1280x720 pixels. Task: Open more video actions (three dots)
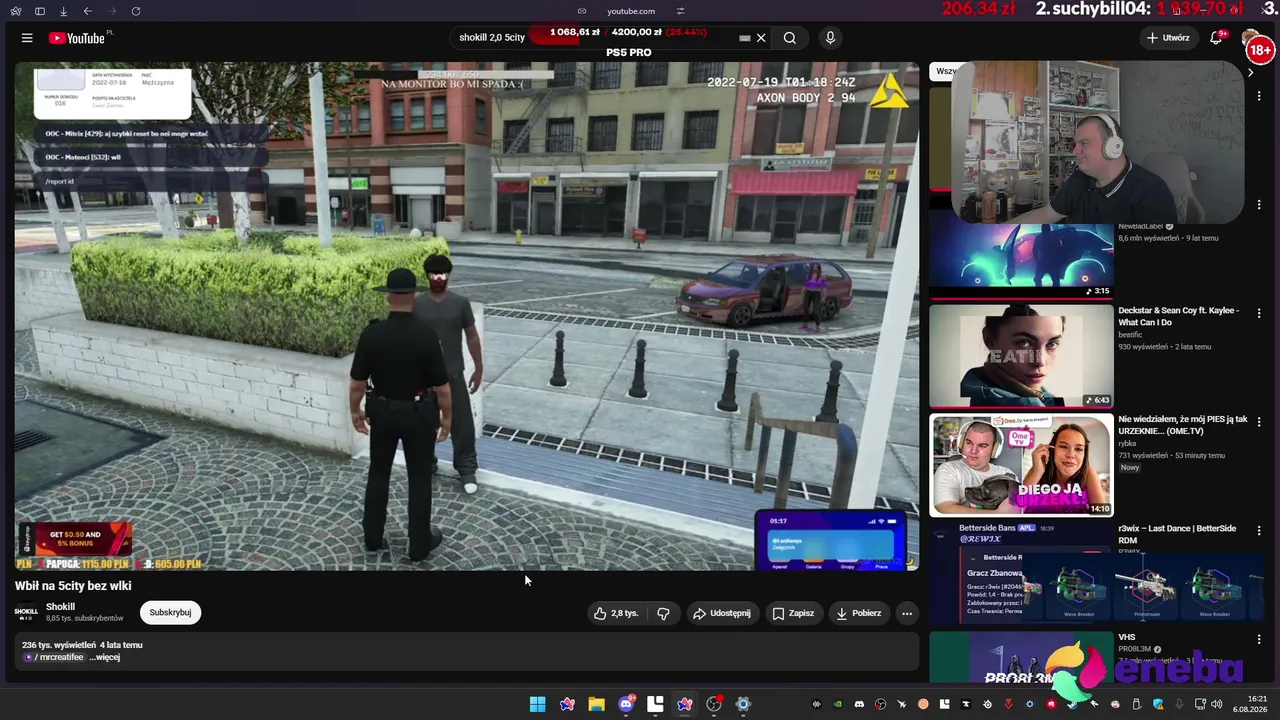tap(907, 613)
